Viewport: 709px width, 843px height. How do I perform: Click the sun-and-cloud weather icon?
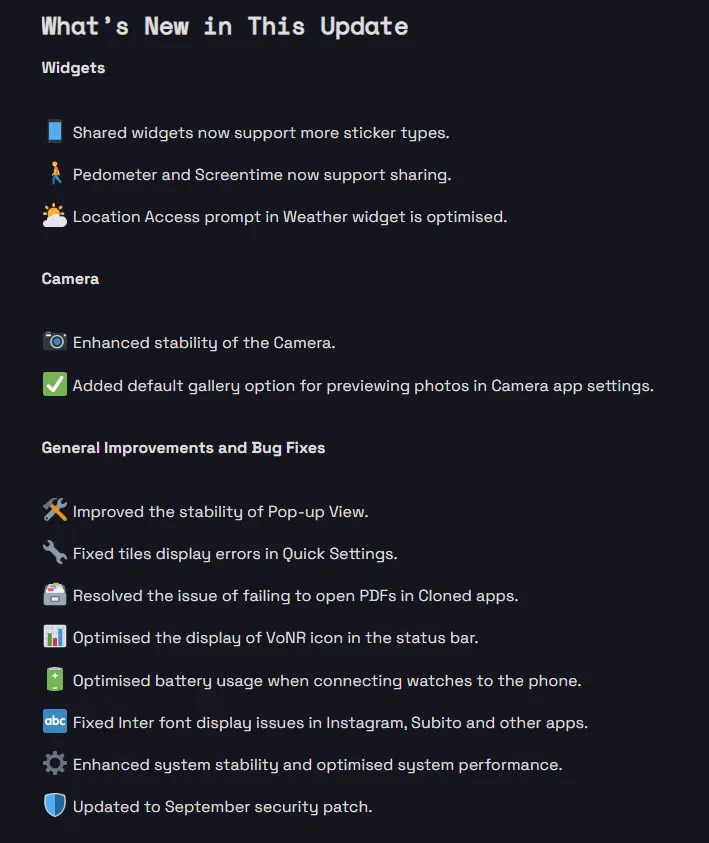(x=55, y=216)
